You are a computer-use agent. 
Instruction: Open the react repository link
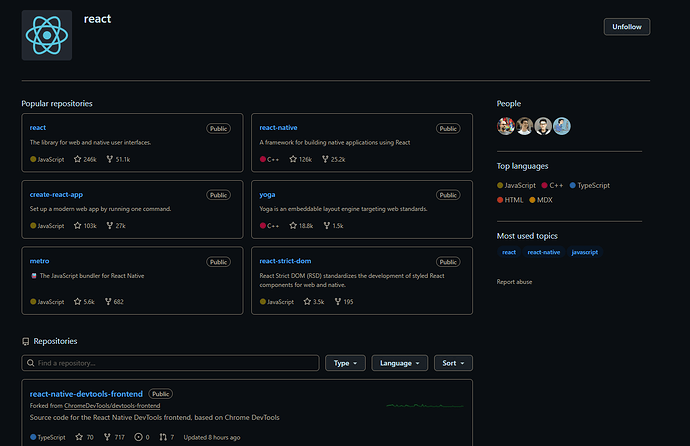[x=38, y=128]
